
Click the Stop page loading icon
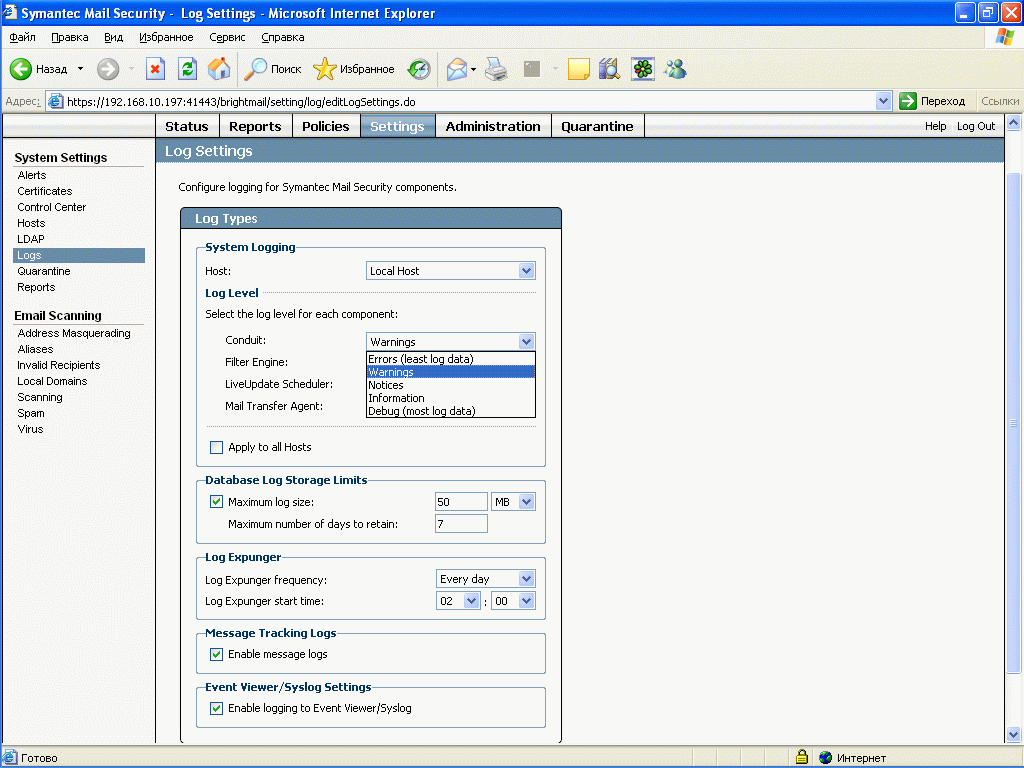pos(155,69)
